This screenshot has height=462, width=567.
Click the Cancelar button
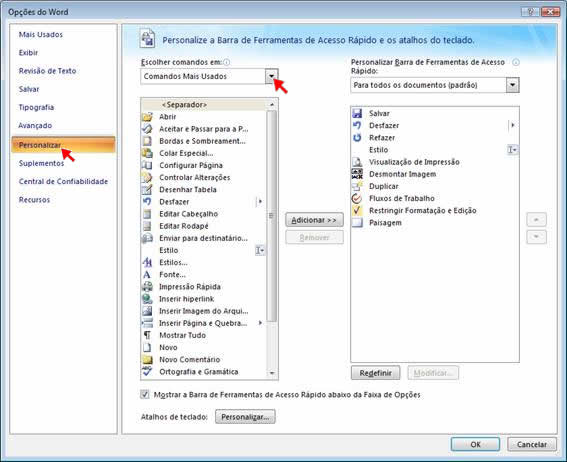(x=532, y=444)
